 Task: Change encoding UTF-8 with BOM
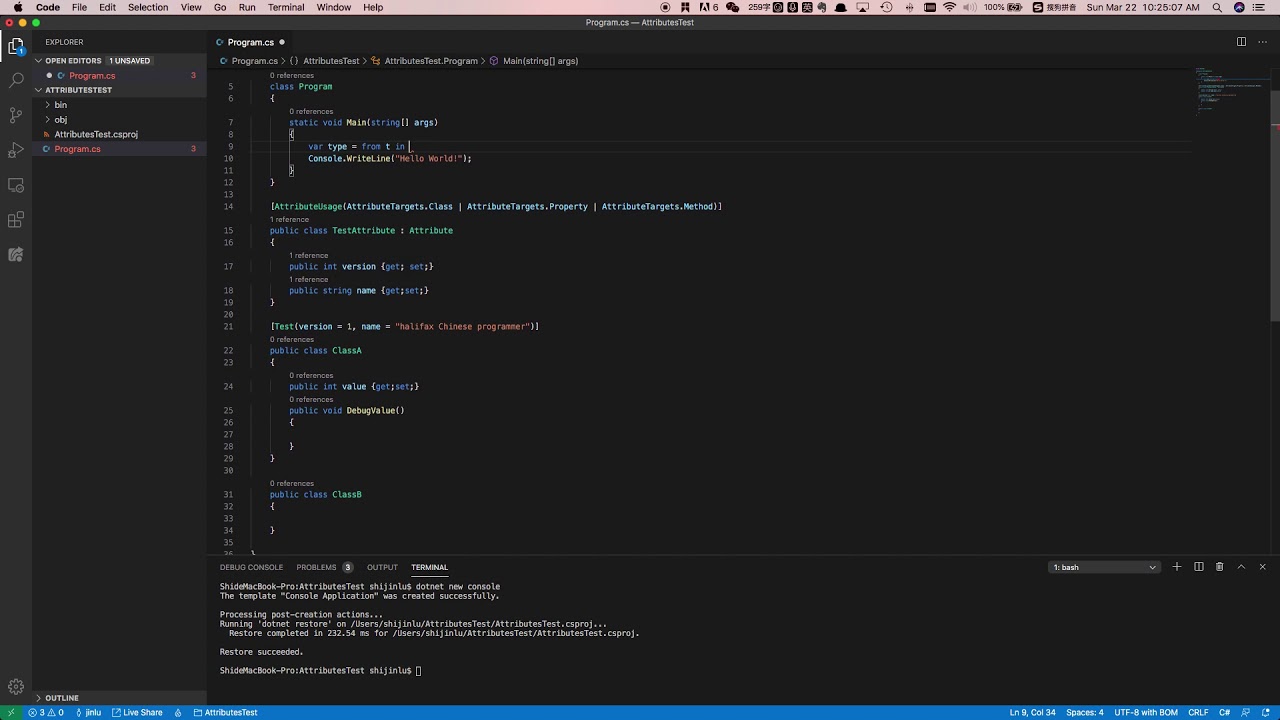[x=1146, y=712]
